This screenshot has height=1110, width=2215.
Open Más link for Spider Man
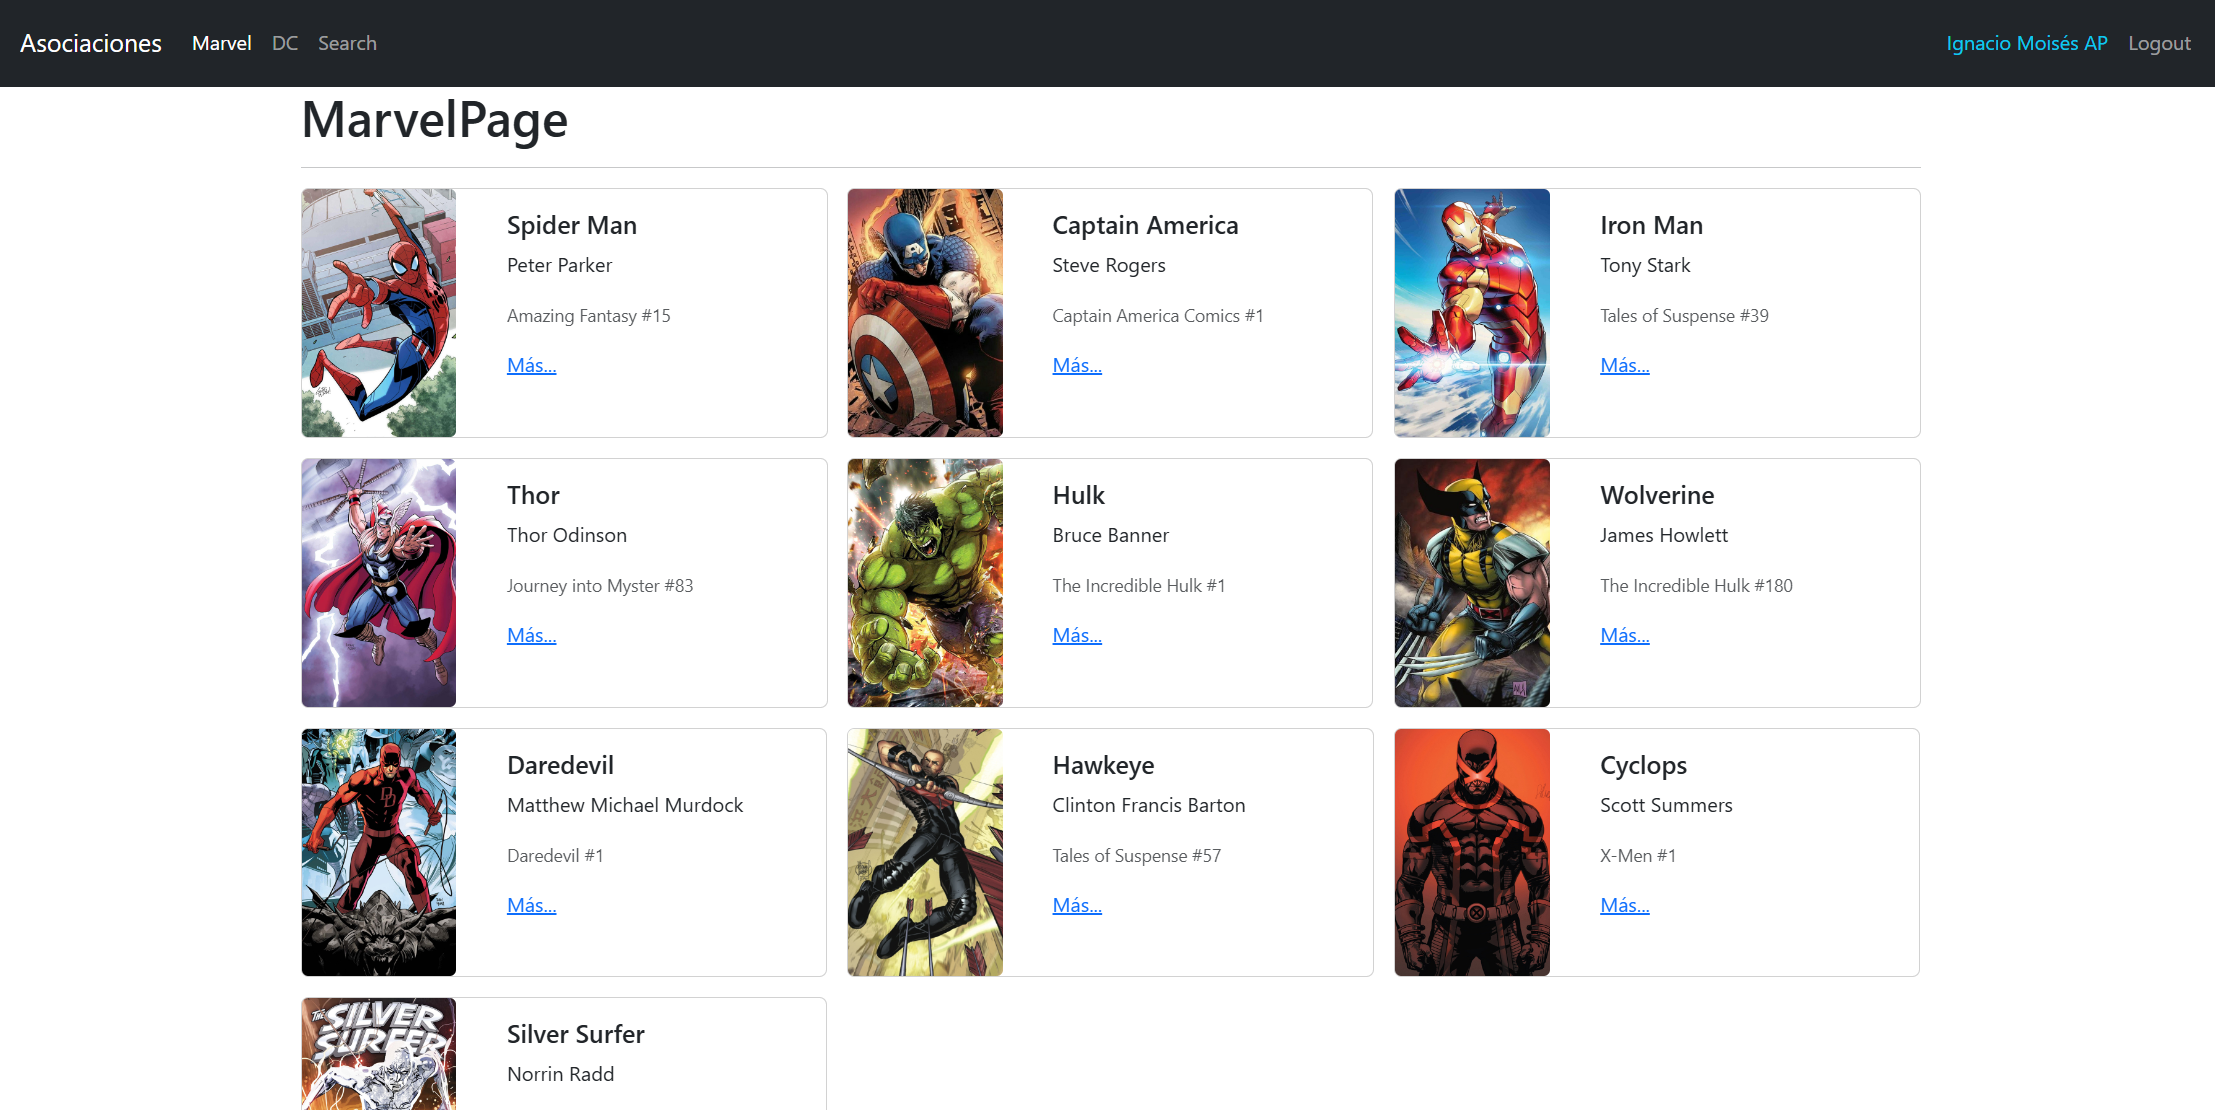coord(532,365)
